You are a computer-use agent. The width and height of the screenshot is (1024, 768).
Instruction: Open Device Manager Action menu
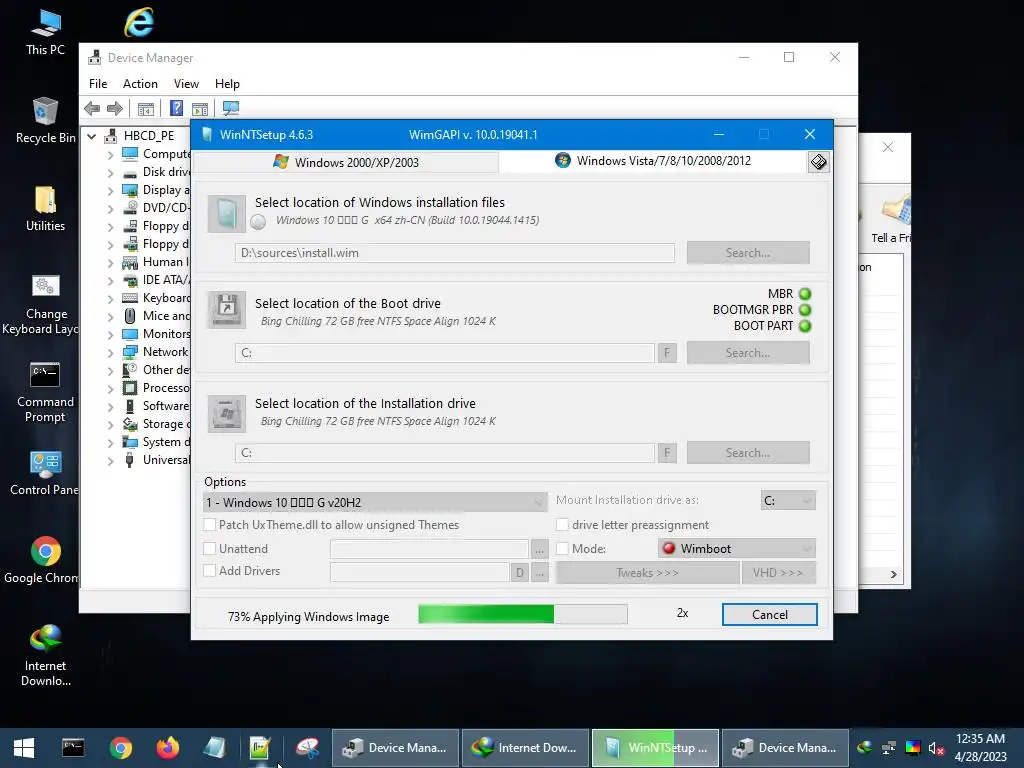point(140,84)
